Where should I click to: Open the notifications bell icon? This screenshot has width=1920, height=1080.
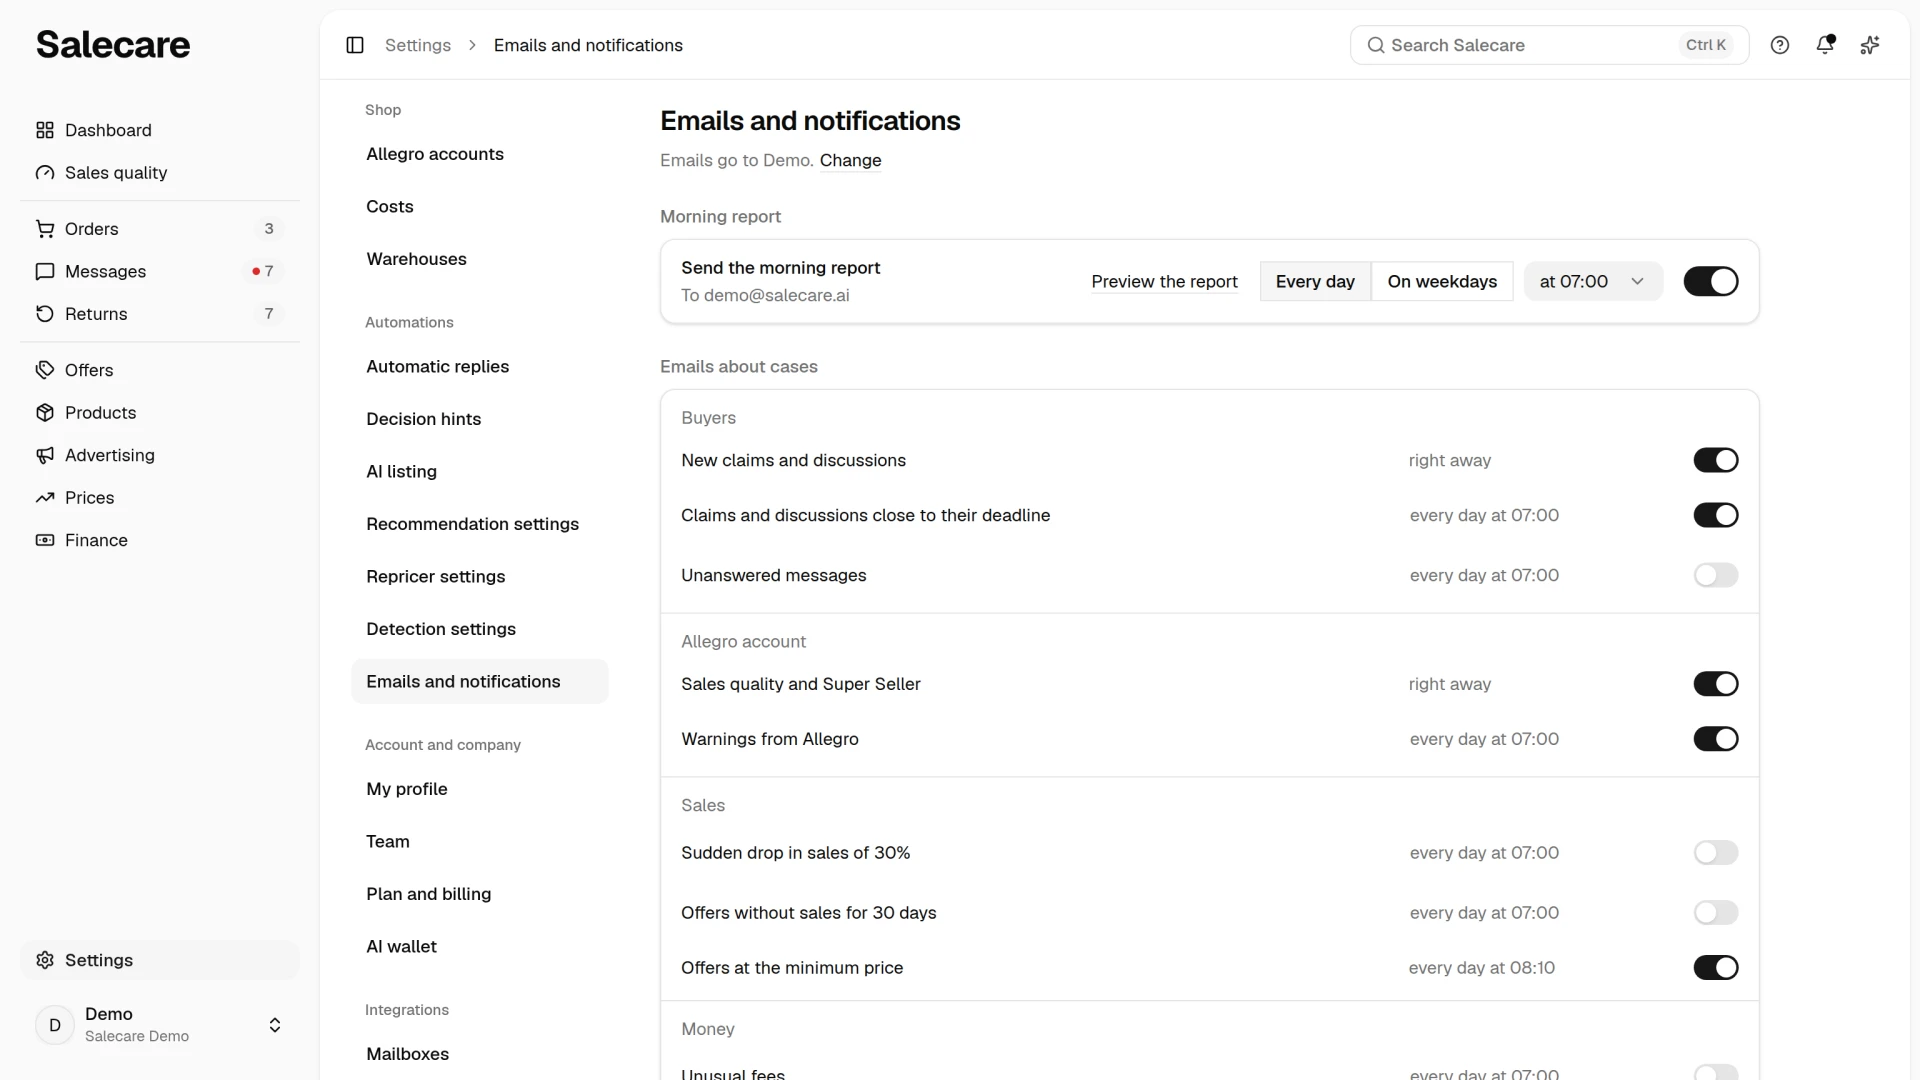click(1825, 44)
